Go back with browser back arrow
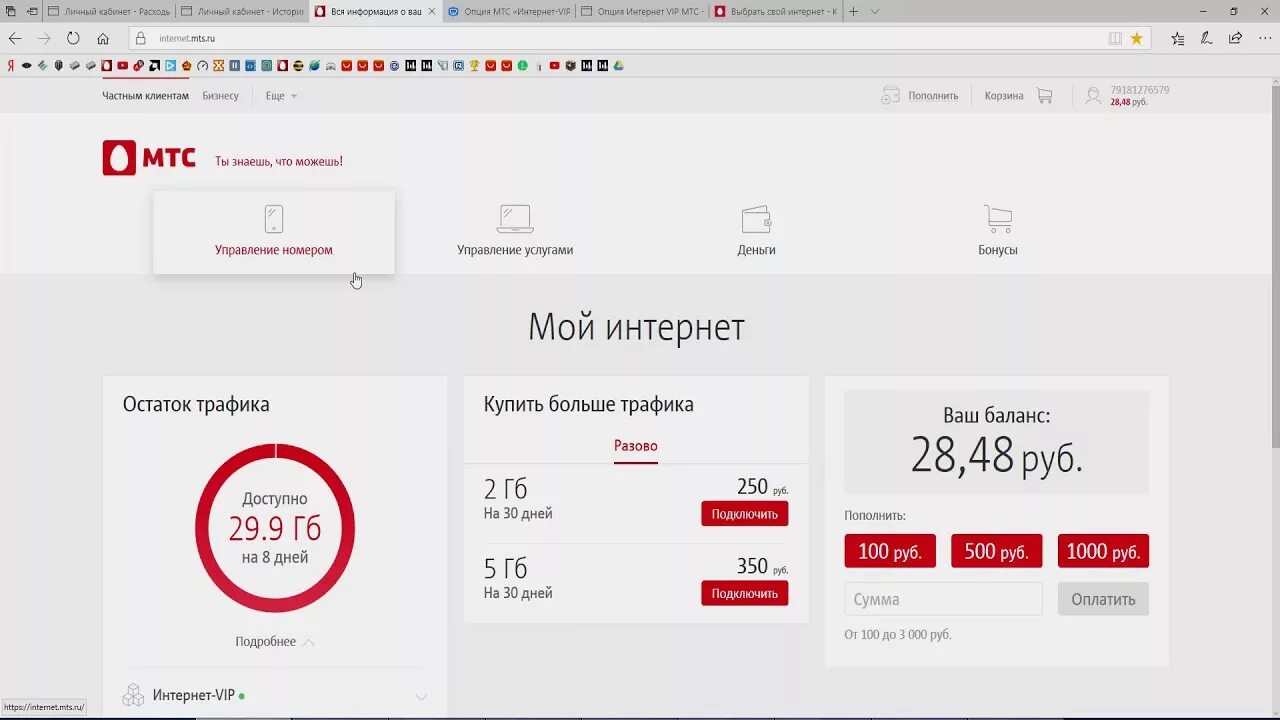This screenshot has height=720, width=1280. pos(15,38)
